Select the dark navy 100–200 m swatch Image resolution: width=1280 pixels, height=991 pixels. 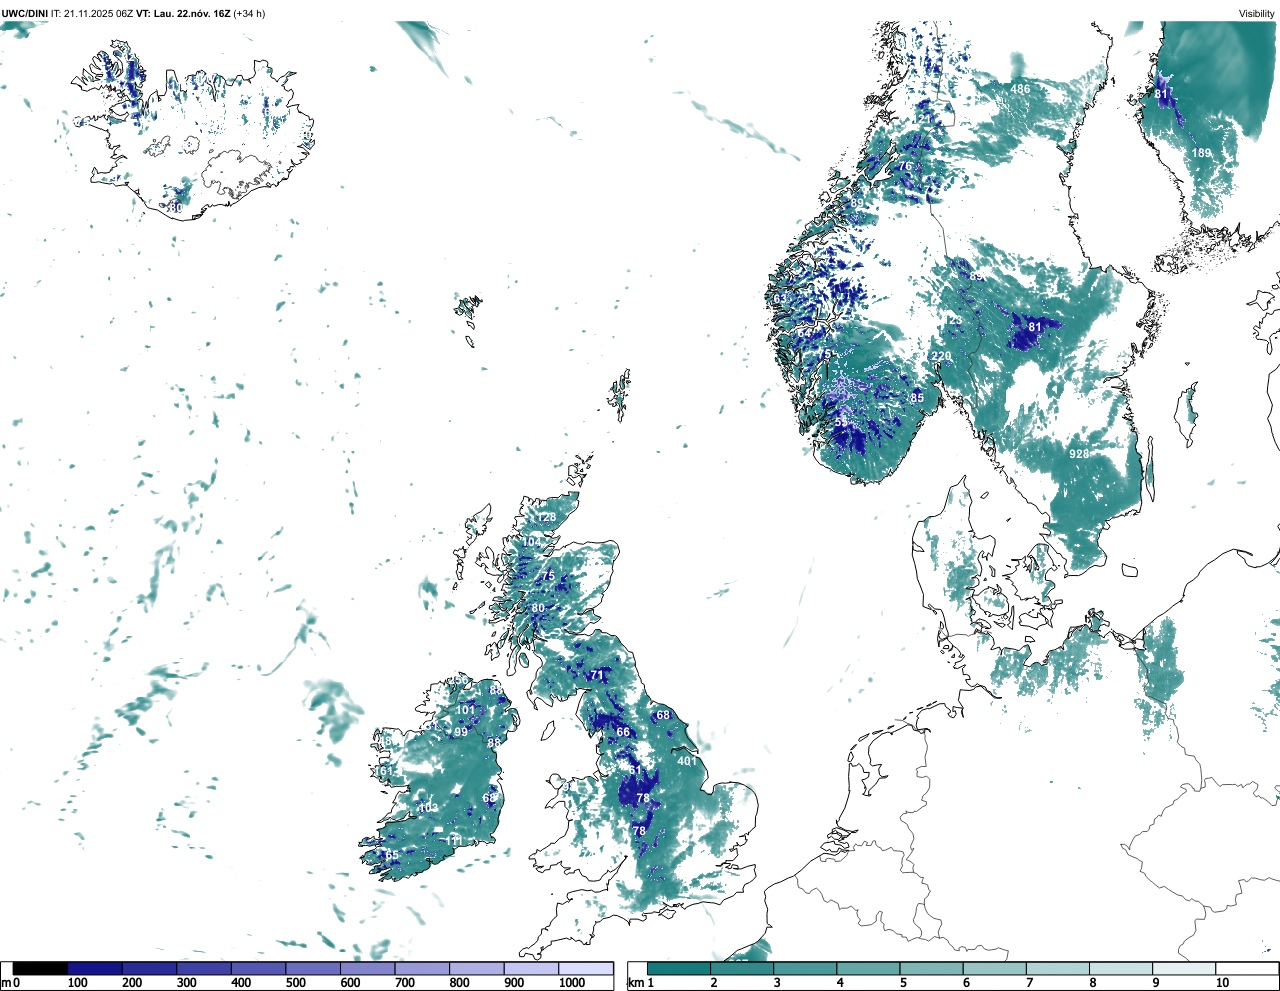[95, 968]
